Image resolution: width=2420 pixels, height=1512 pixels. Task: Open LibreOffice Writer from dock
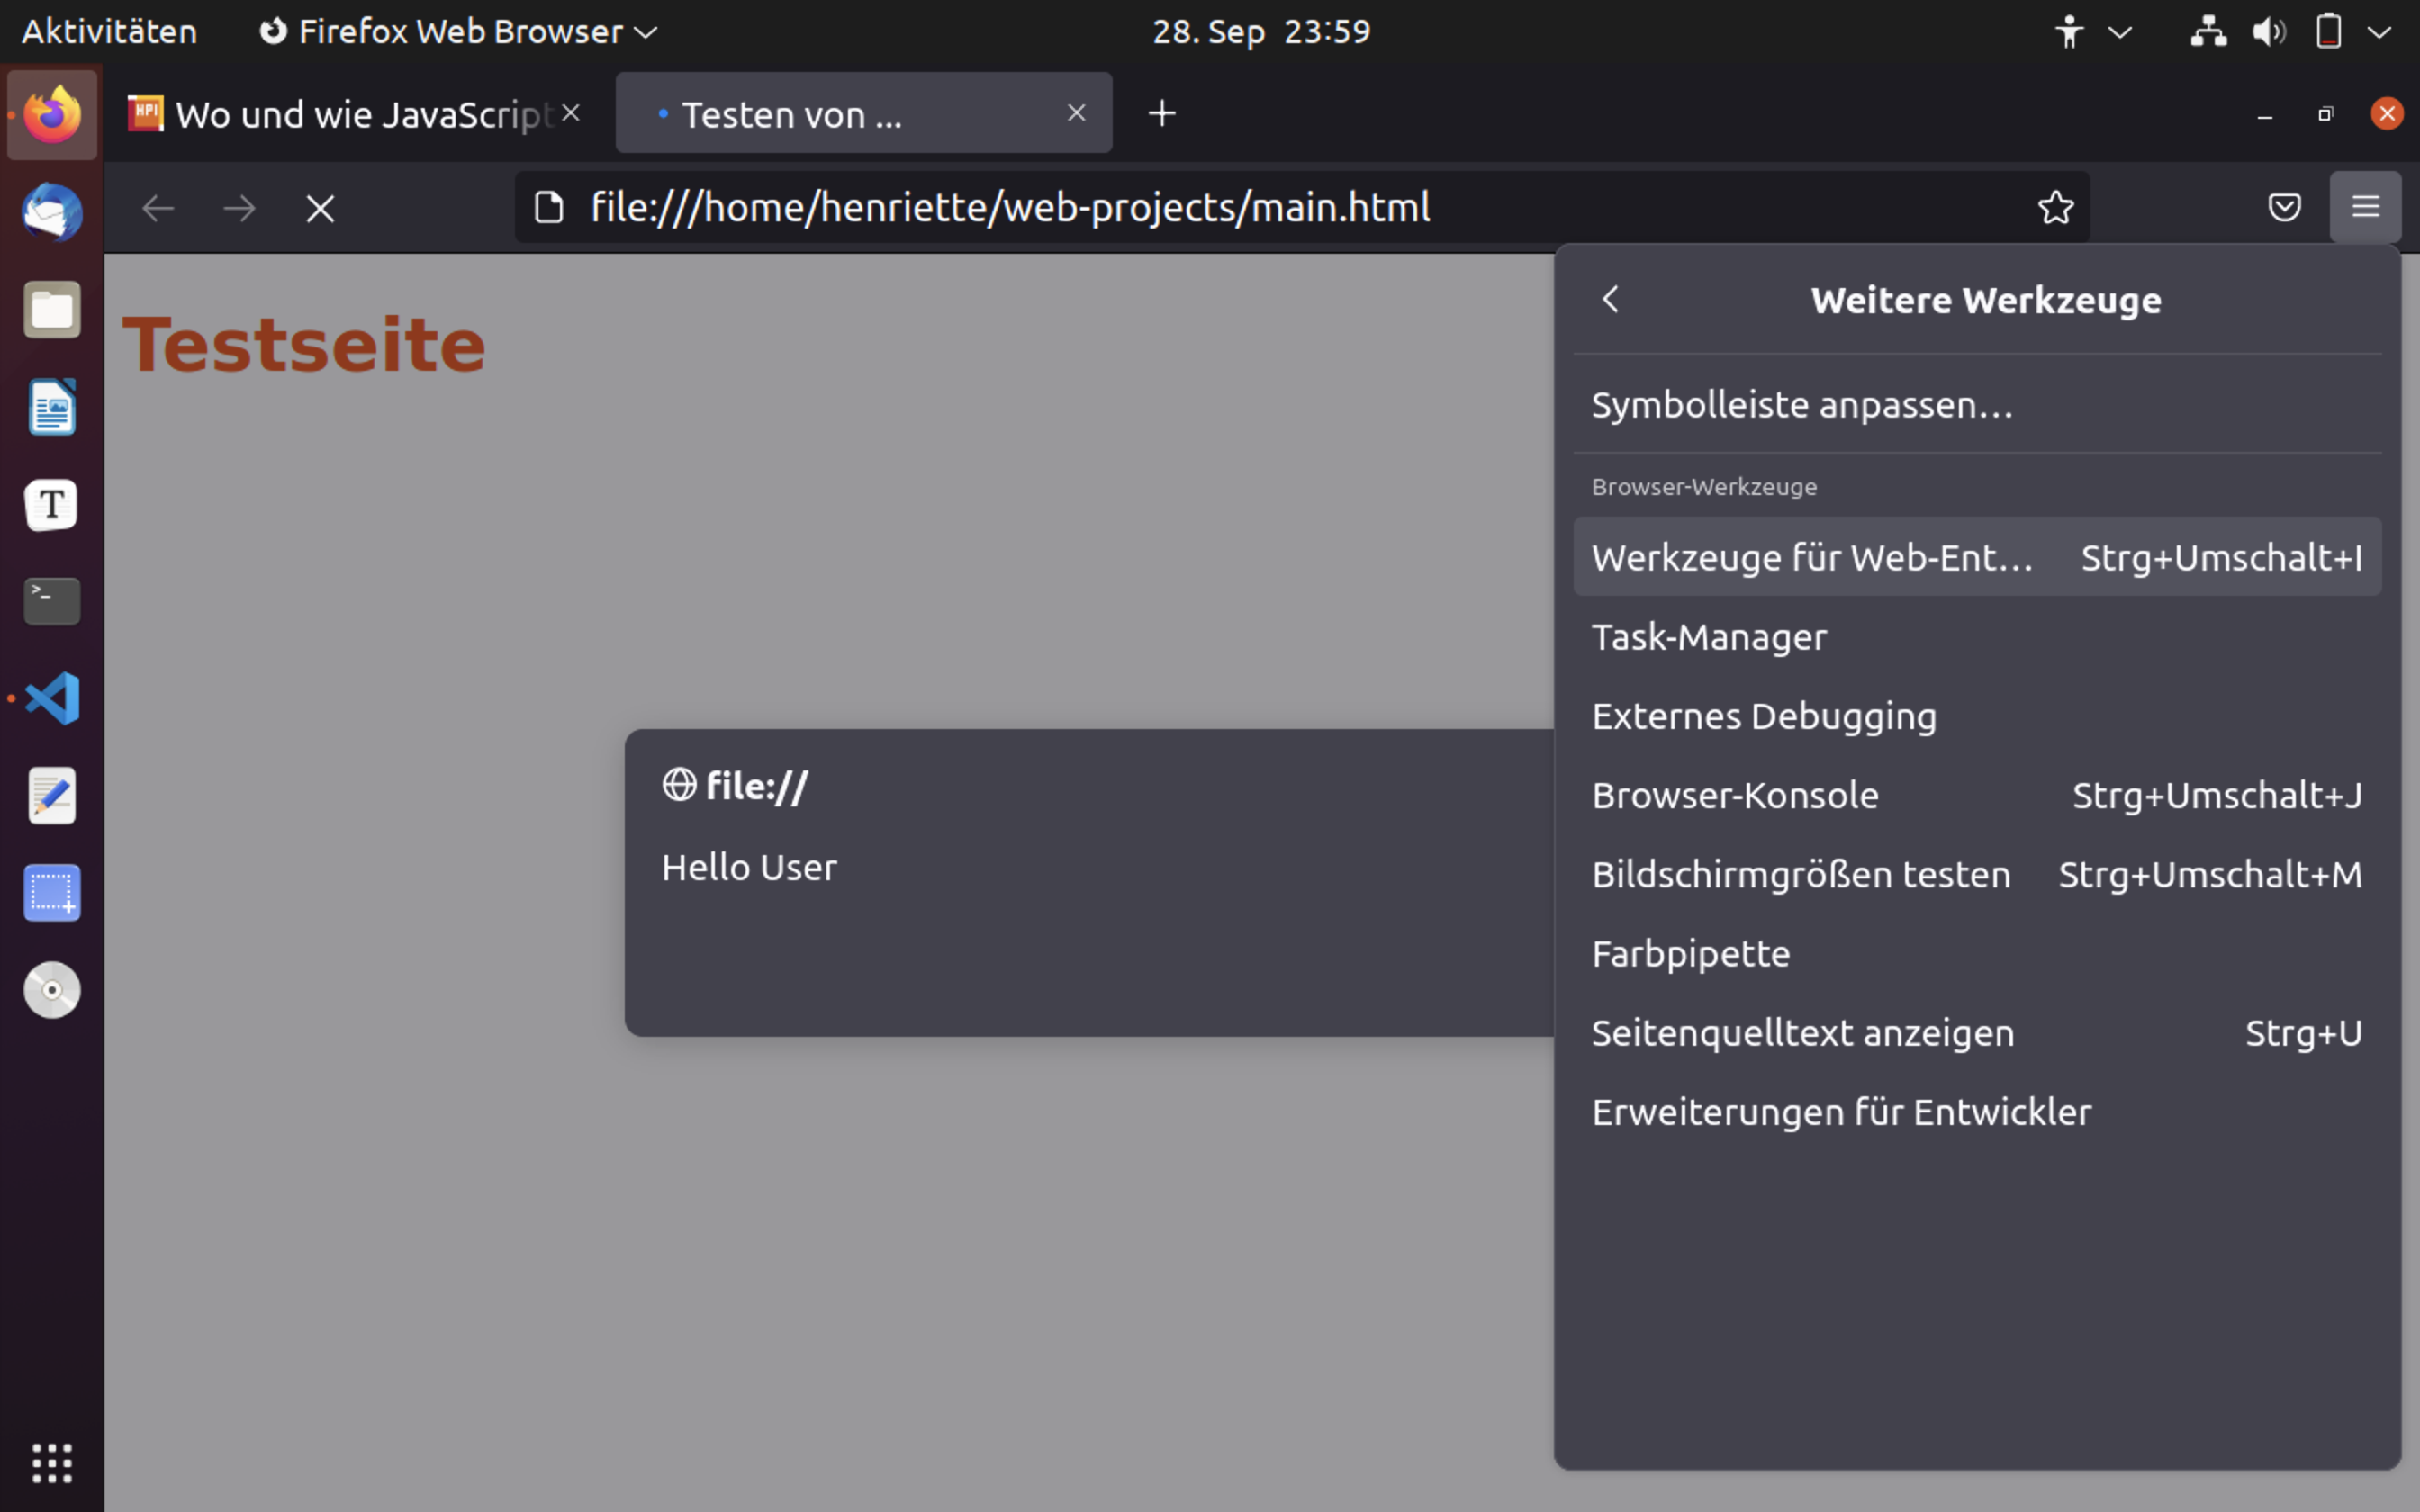click(x=52, y=407)
